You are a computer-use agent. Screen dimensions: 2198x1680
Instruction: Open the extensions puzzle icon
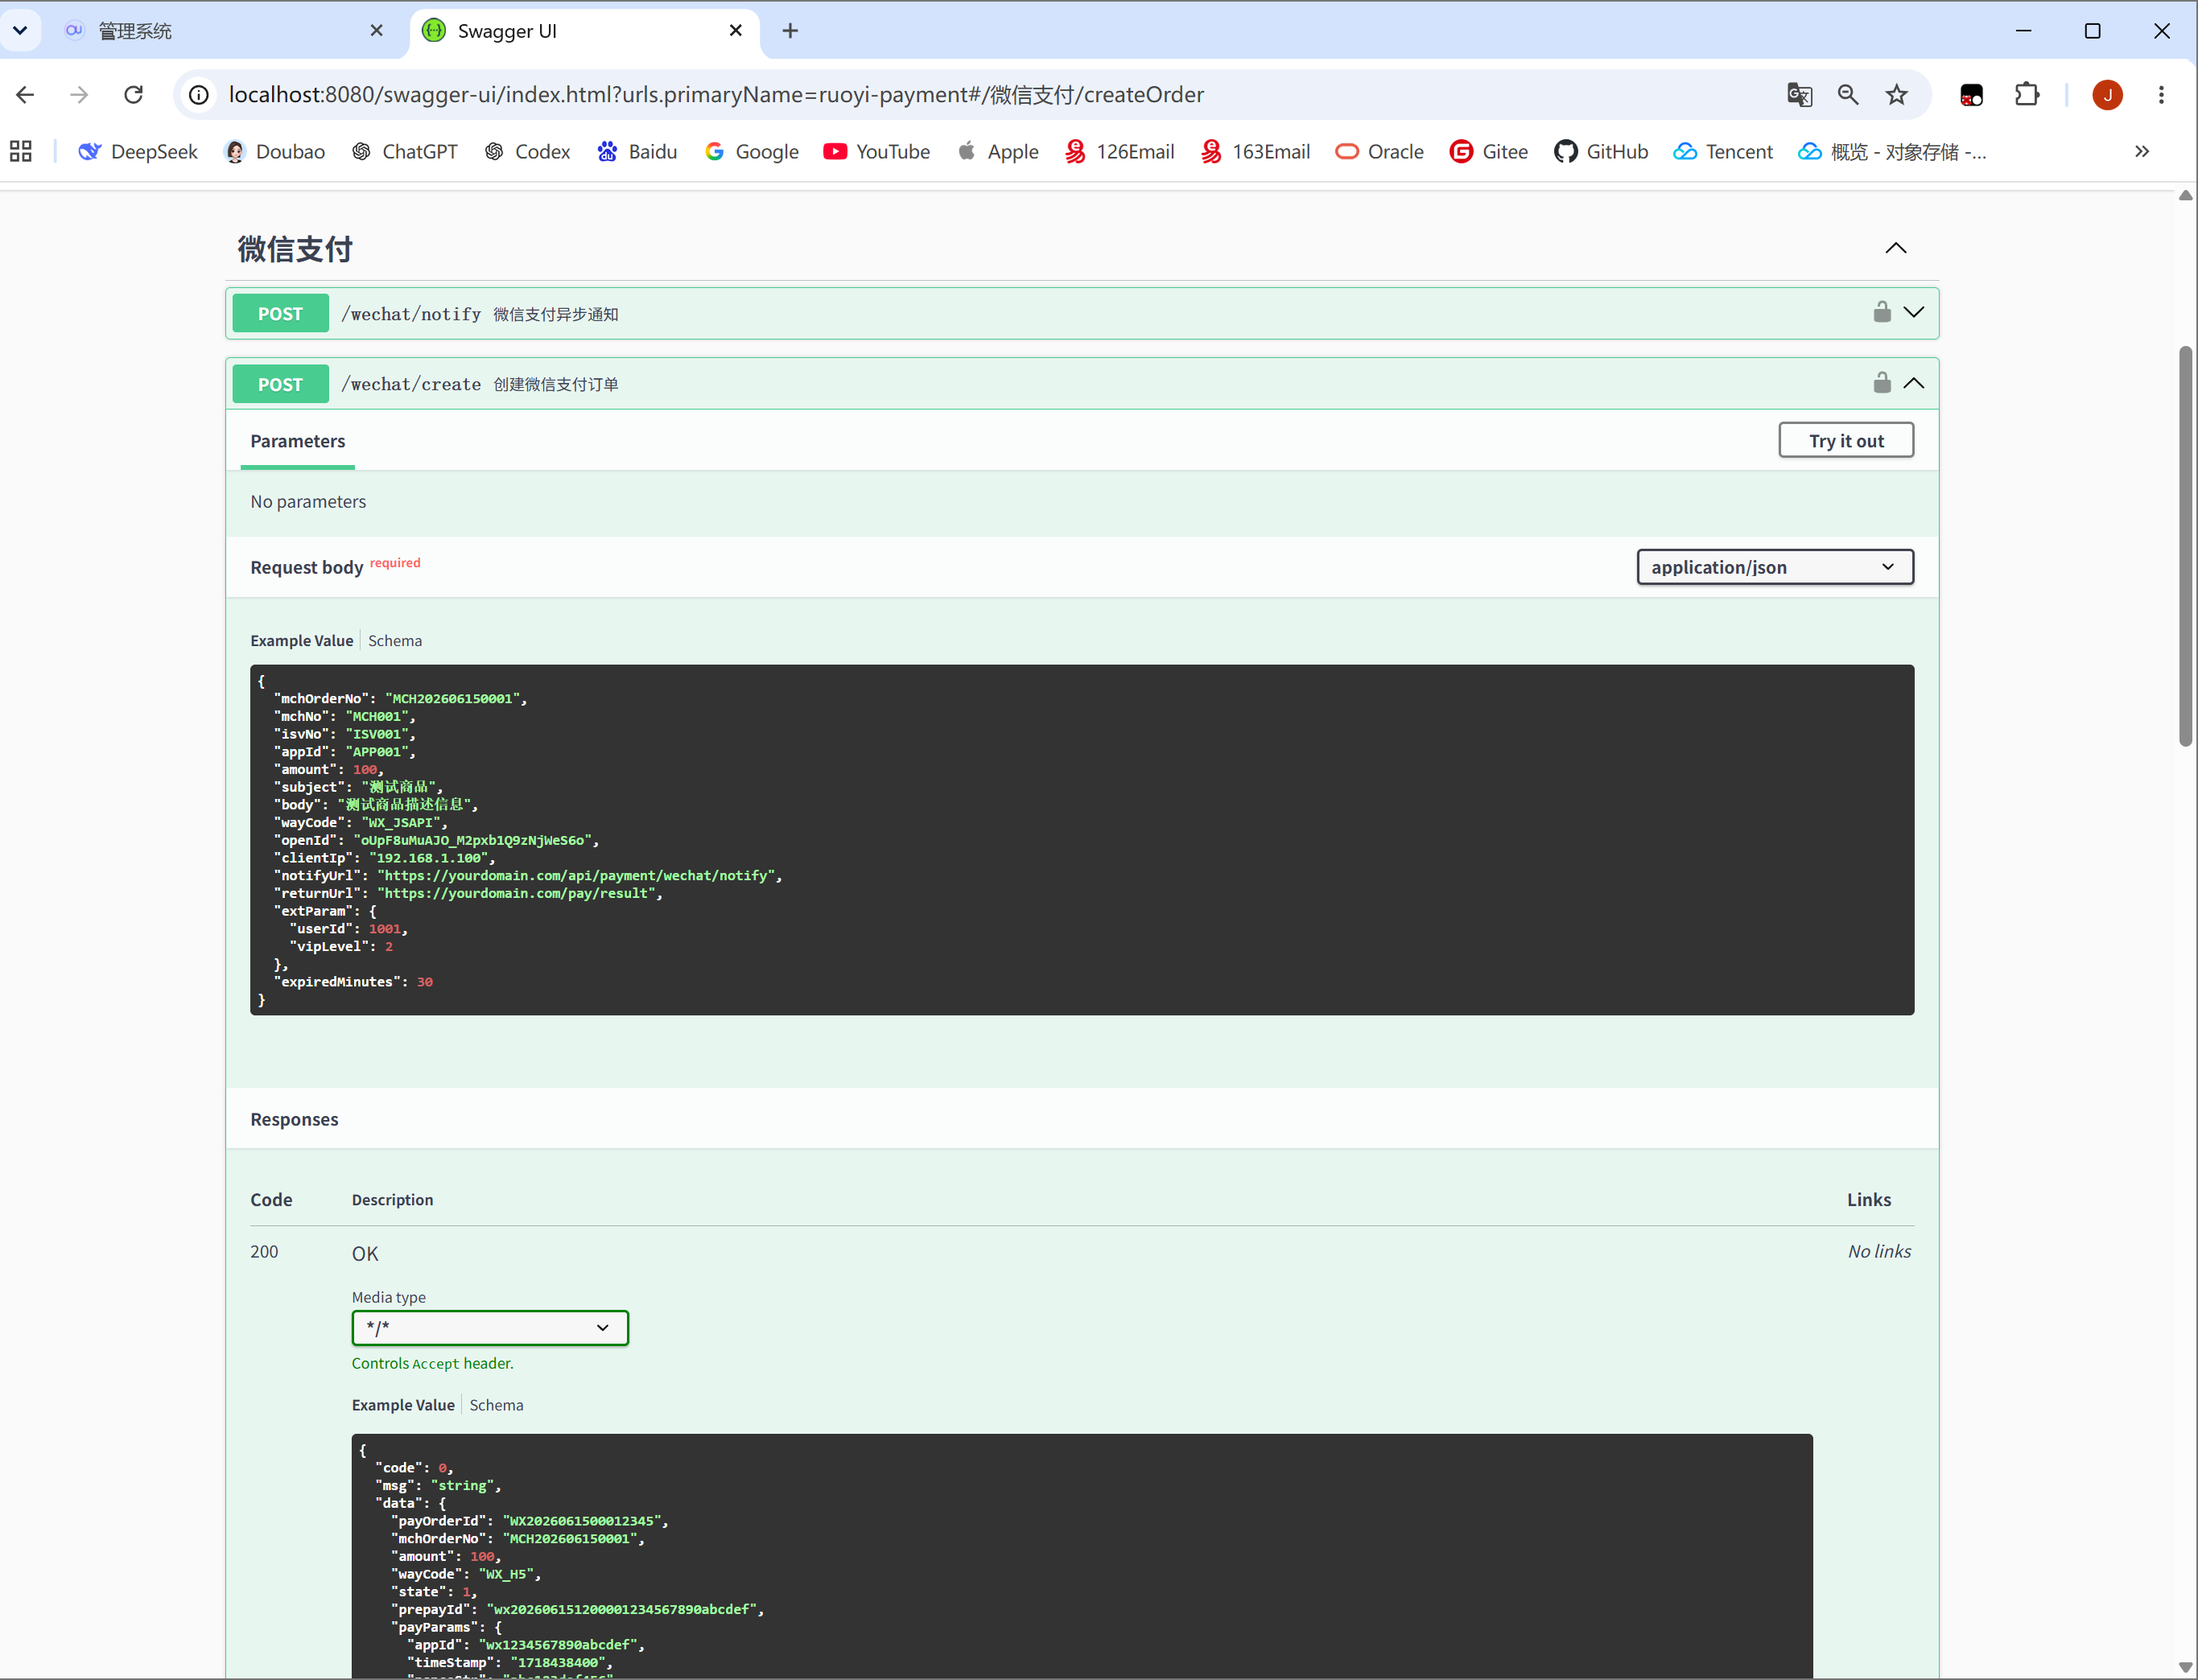tap(2027, 95)
